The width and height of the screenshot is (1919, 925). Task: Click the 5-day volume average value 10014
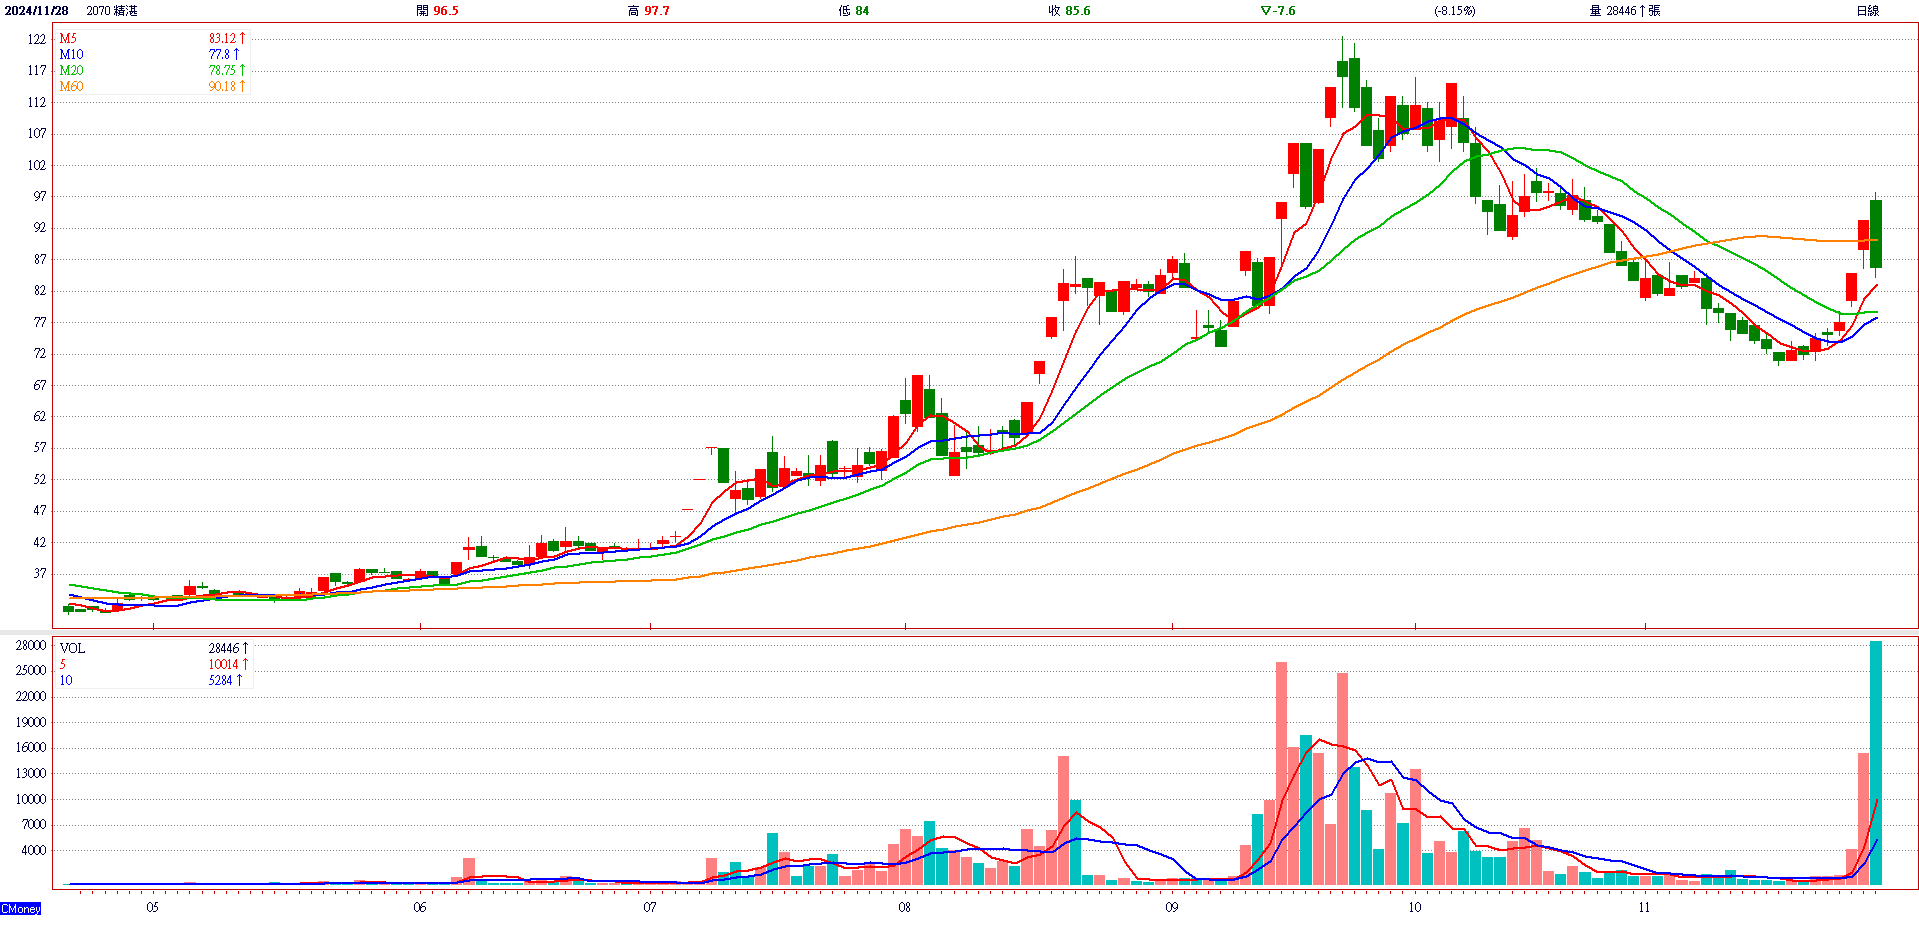pos(227,665)
